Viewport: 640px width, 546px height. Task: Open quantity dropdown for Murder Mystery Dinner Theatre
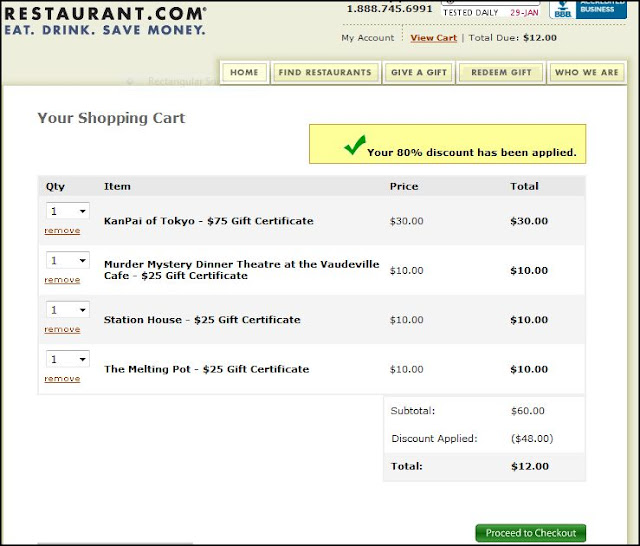click(x=68, y=260)
